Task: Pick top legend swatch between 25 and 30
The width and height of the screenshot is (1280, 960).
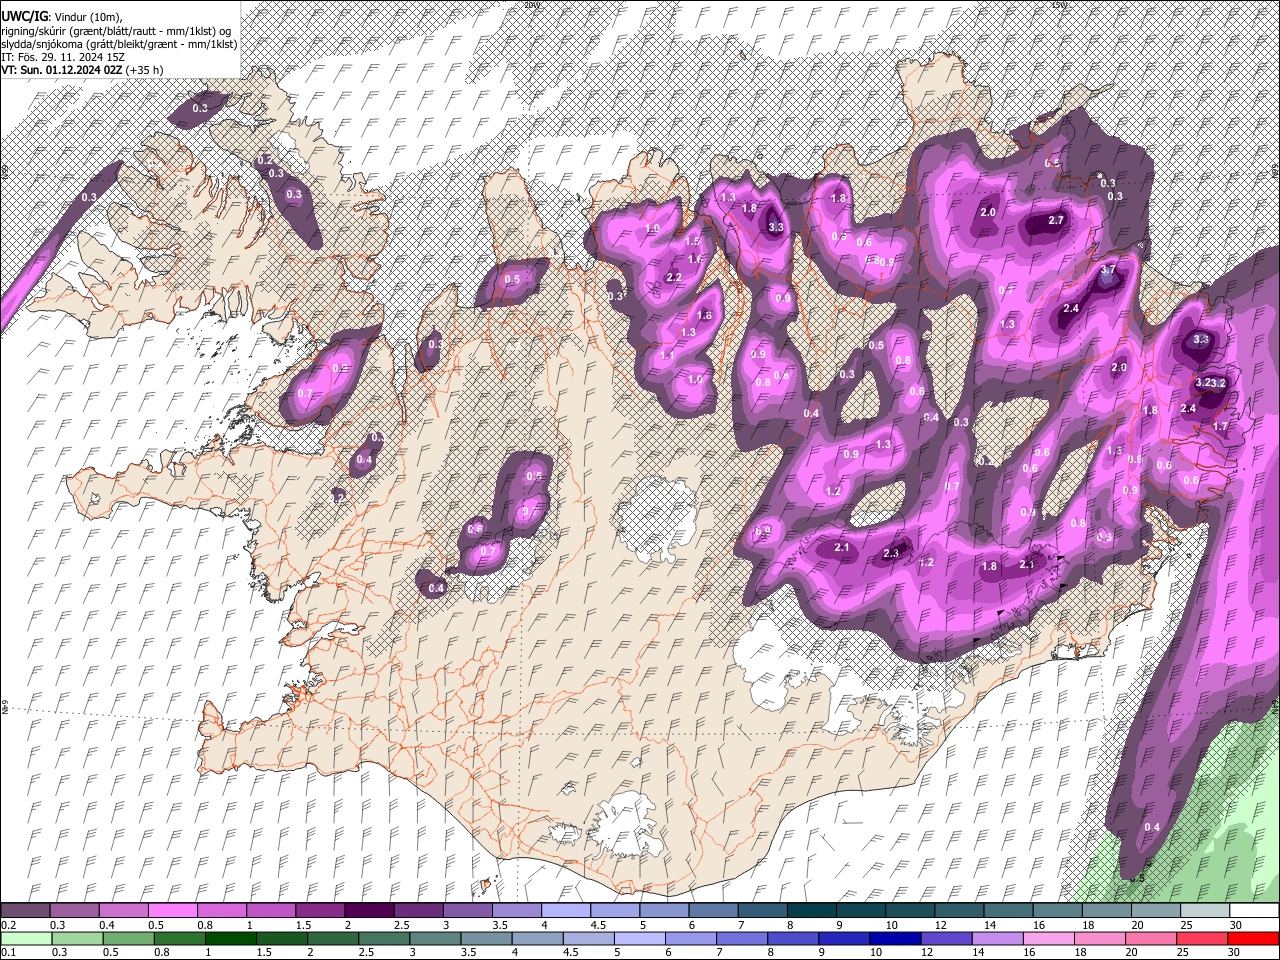Action: 1206,911
